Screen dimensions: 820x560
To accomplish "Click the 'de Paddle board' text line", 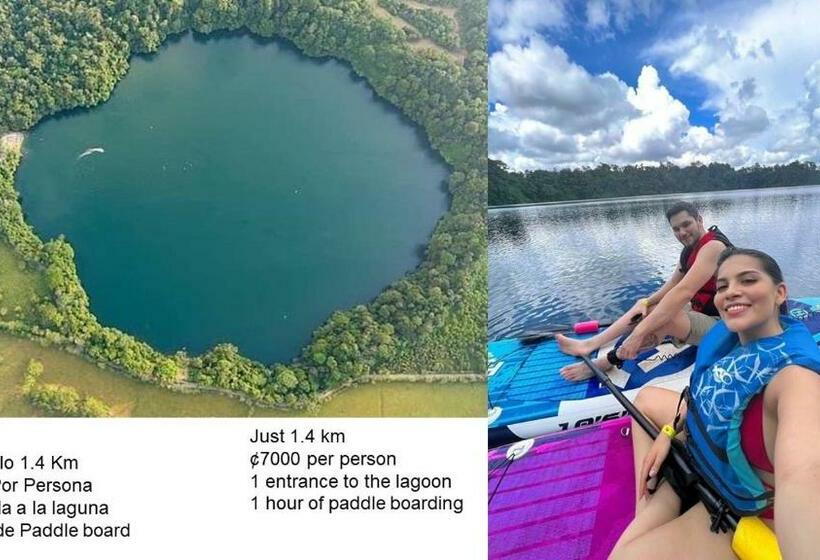I will (65, 531).
